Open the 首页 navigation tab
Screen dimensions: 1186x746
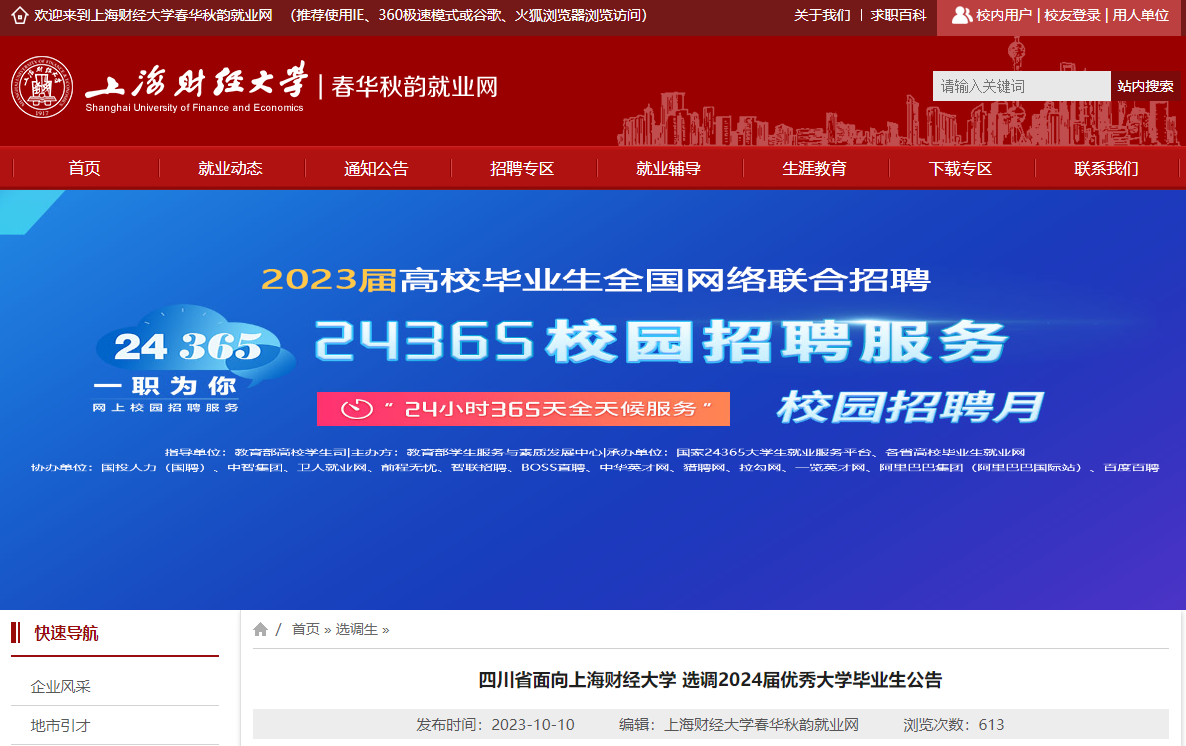pyautogui.click(x=84, y=168)
